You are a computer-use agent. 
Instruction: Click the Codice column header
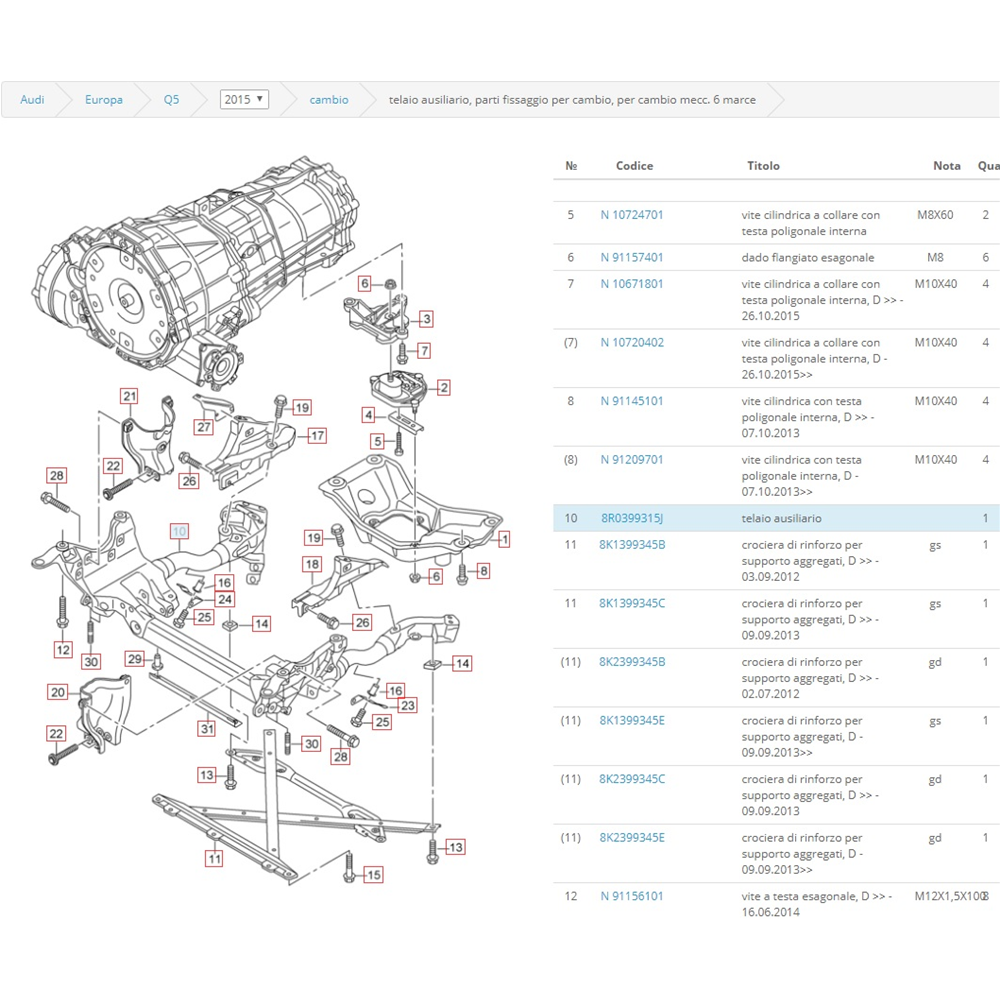tap(634, 166)
